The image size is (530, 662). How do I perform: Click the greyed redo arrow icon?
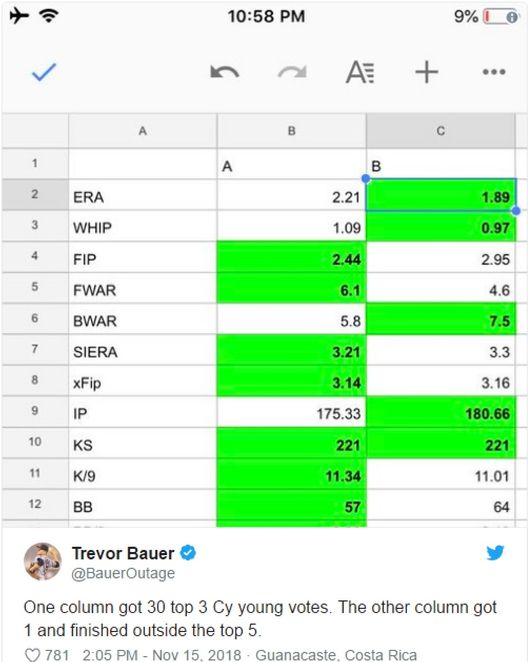(292, 72)
